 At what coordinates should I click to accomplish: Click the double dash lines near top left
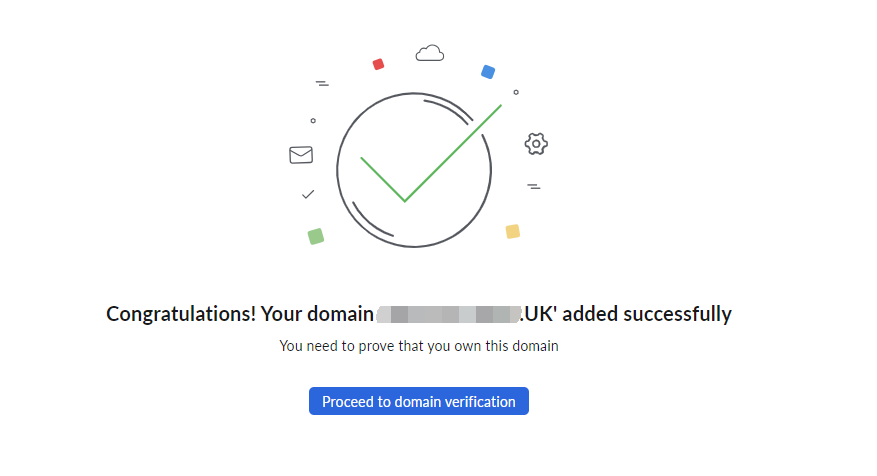point(322,83)
